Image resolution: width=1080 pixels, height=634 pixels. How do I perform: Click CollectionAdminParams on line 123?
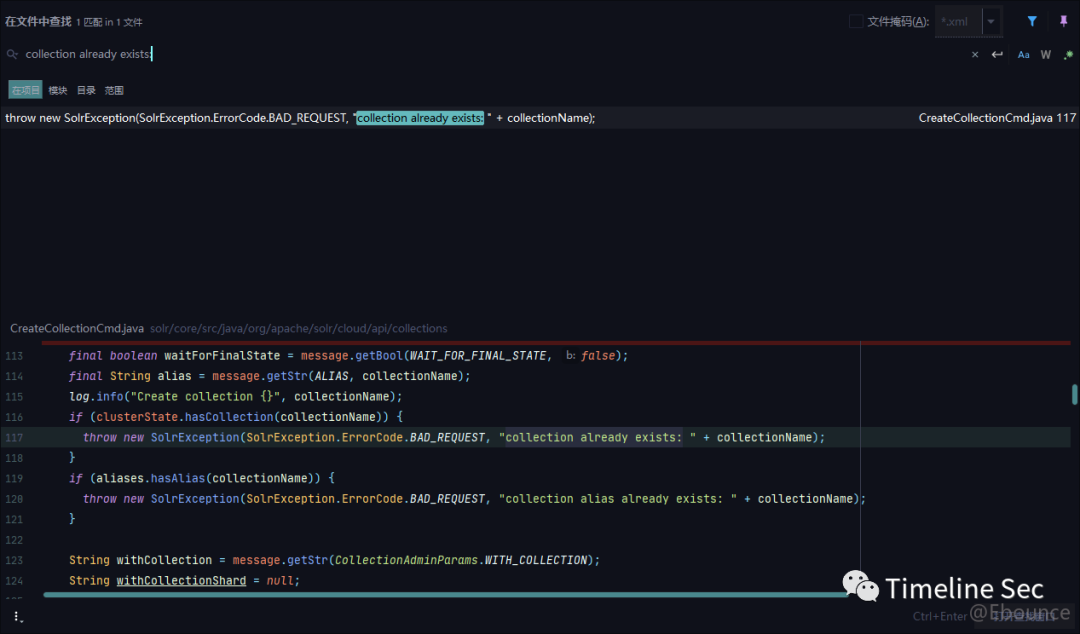click(x=406, y=560)
